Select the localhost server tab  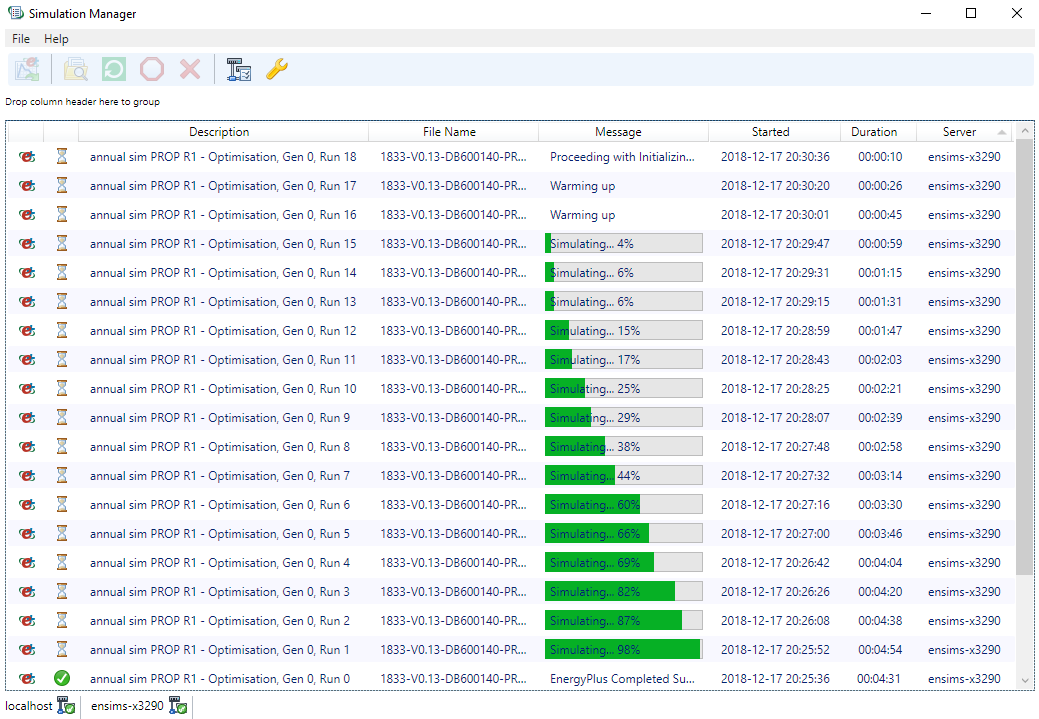pos(40,706)
